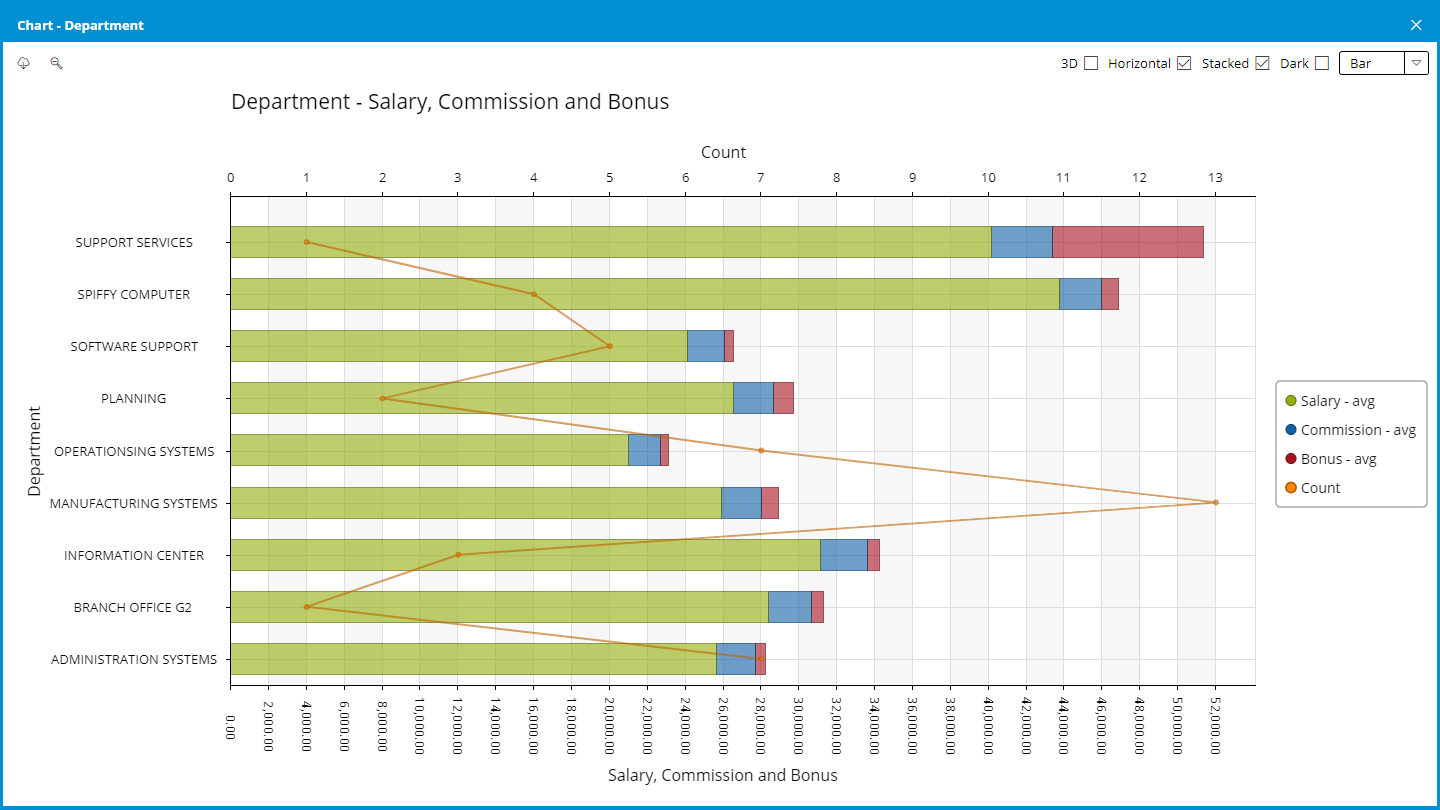Viewport: 1440px width, 810px height.
Task: Select the red Bonus segment for SUPPORT SERVICES
Action: click(1127, 242)
